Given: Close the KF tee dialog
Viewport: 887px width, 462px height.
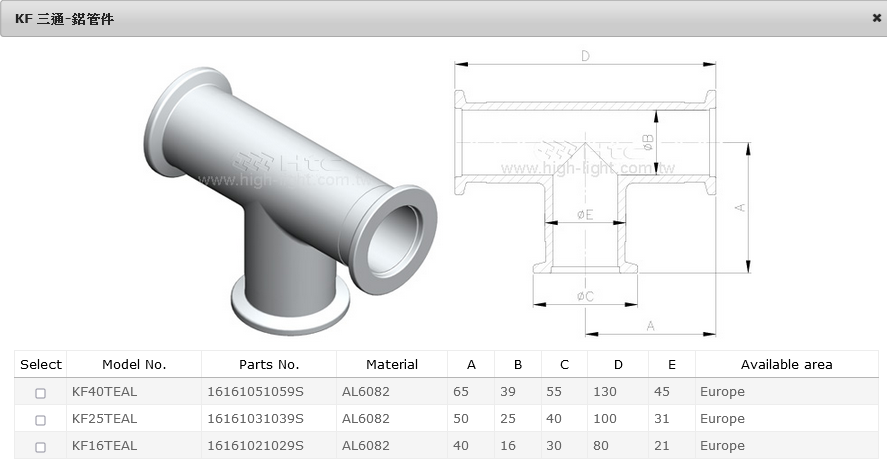Looking at the screenshot, I should click(x=876, y=18).
